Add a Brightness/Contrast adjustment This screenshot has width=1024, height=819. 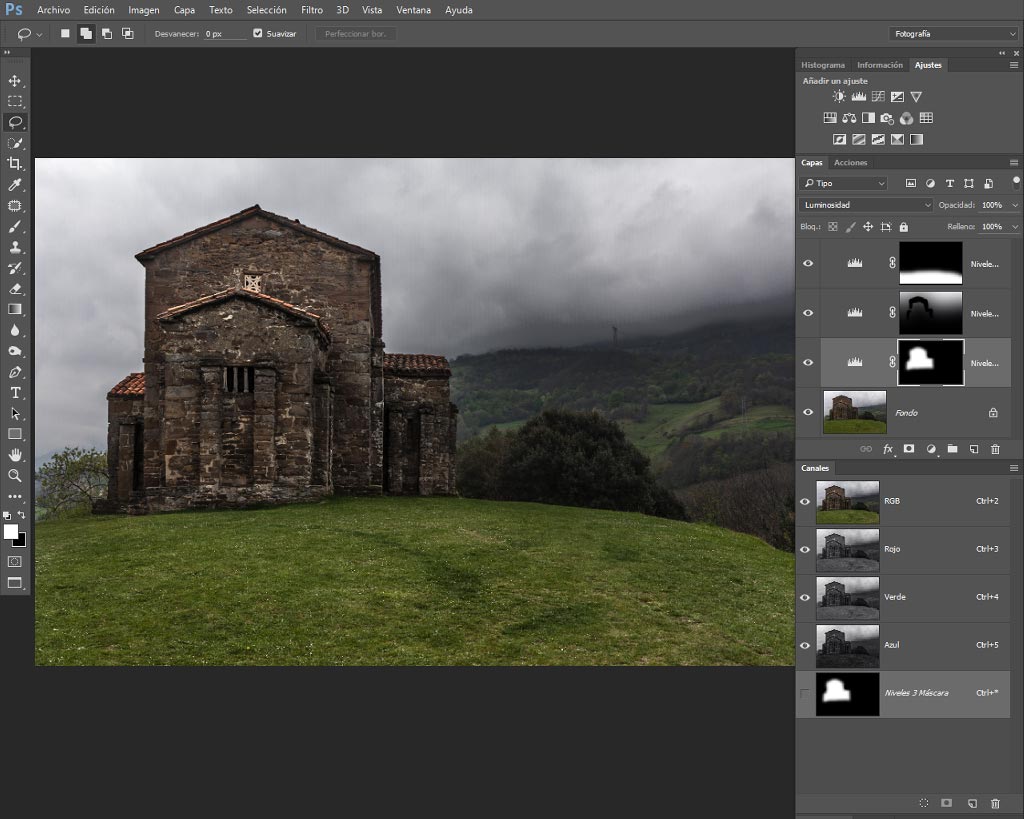[x=839, y=97]
